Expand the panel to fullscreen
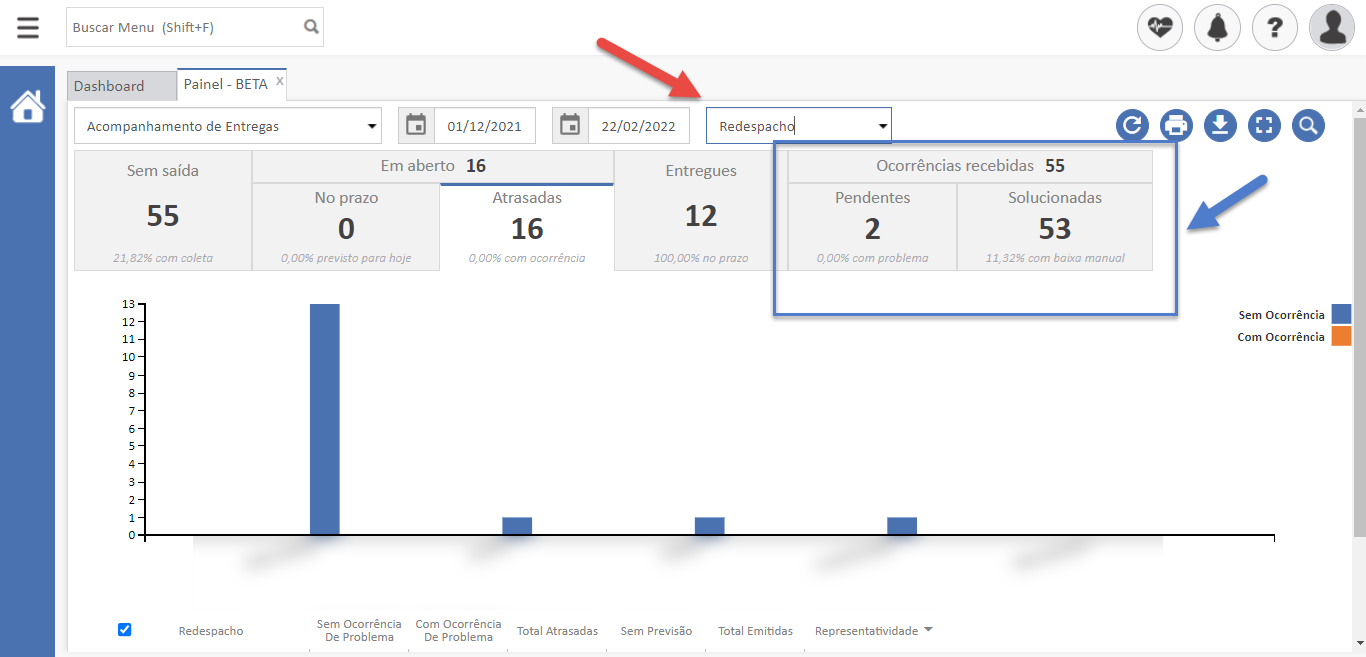The width and height of the screenshot is (1366, 657). pos(1264,125)
